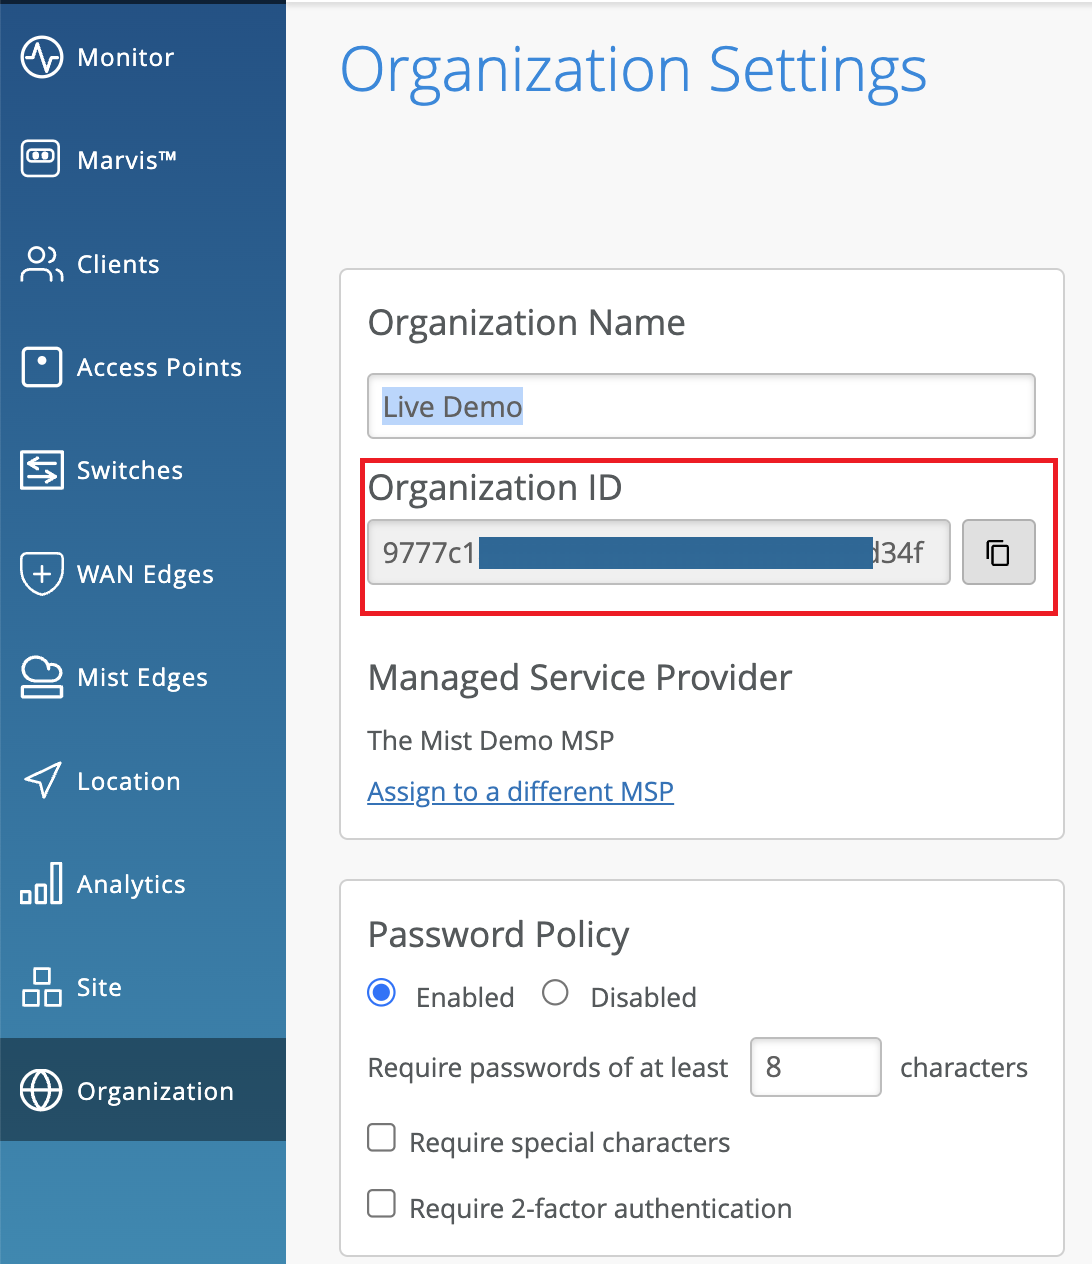The height and width of the screenshot is (1264, 1092).
Task: Click the Location arrow icon
Action: [41, 781]
